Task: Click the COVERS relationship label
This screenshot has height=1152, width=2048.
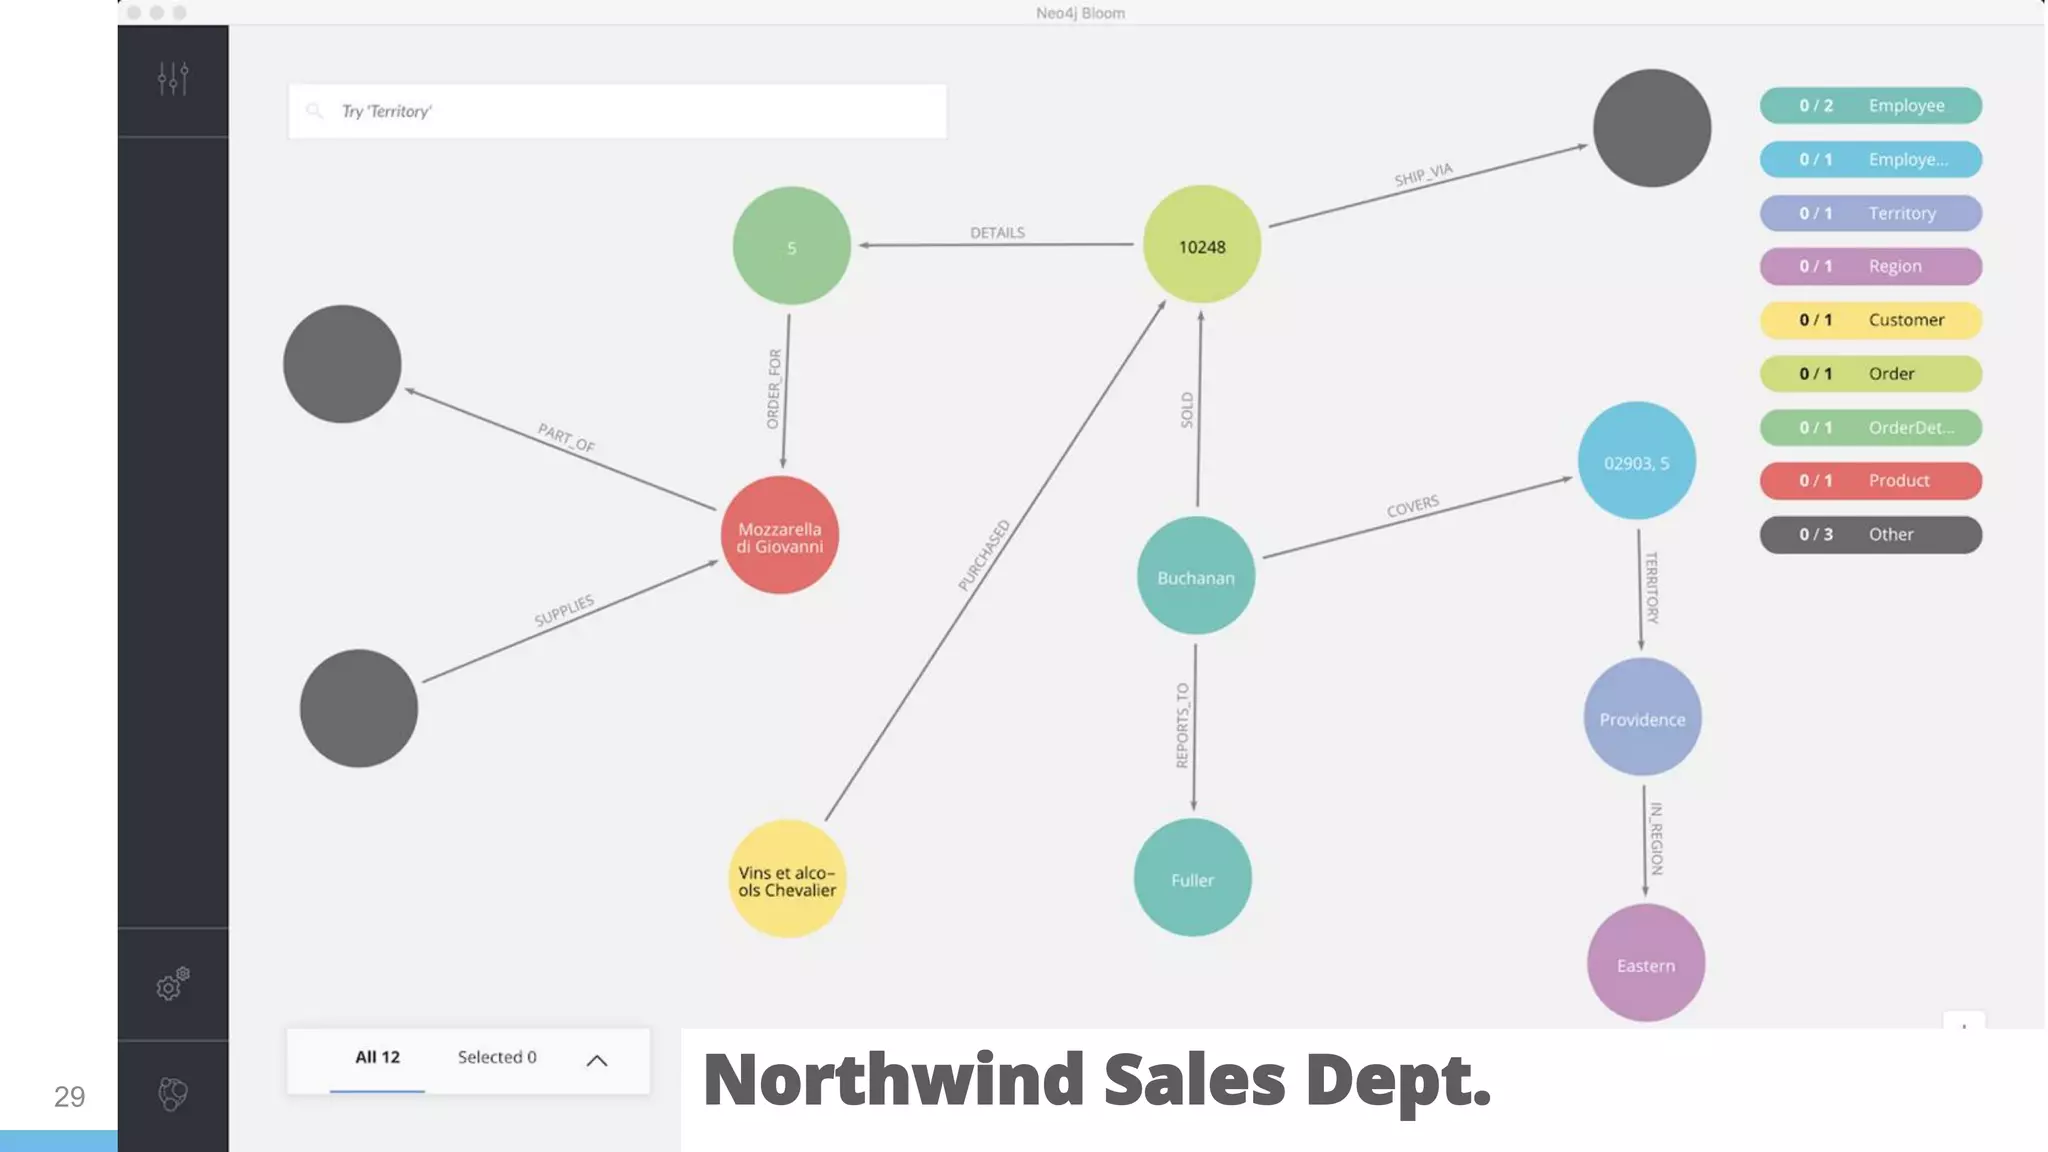Action: [x=1413, y=506]
